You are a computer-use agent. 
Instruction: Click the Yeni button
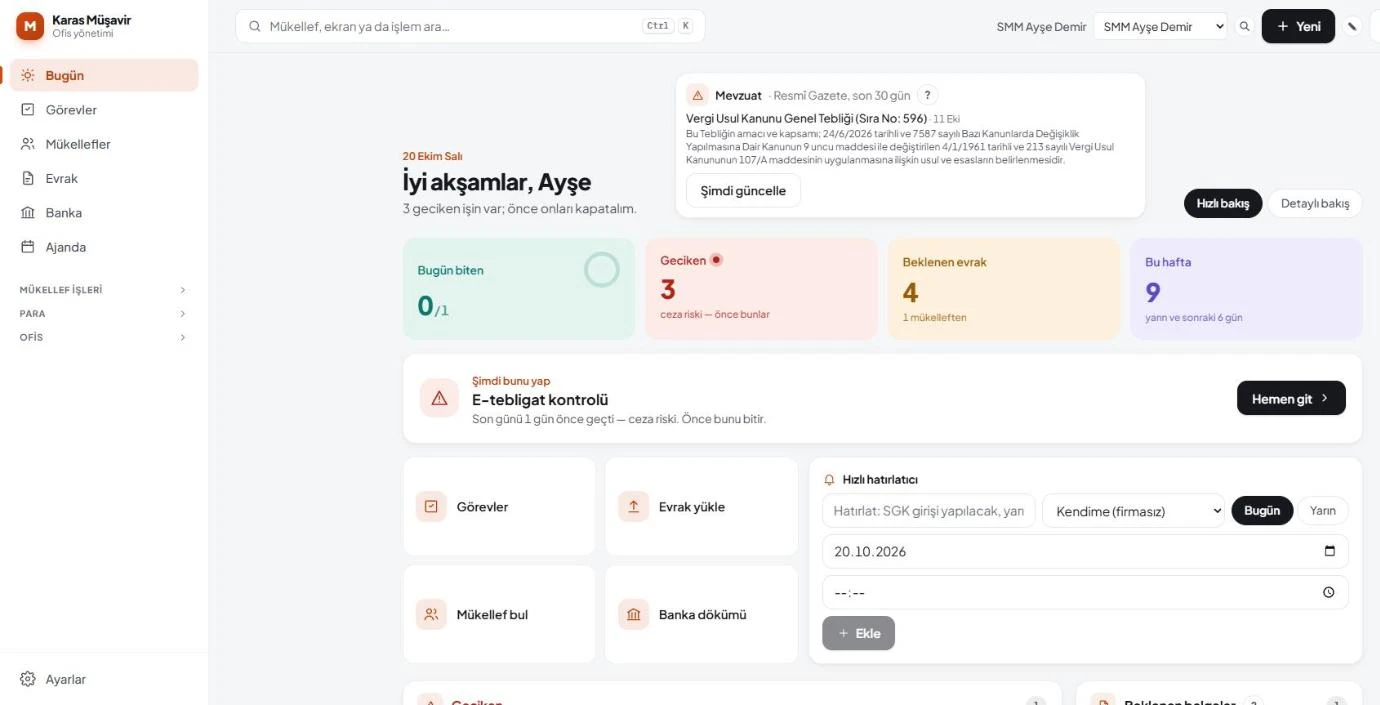coord(1298,27)
